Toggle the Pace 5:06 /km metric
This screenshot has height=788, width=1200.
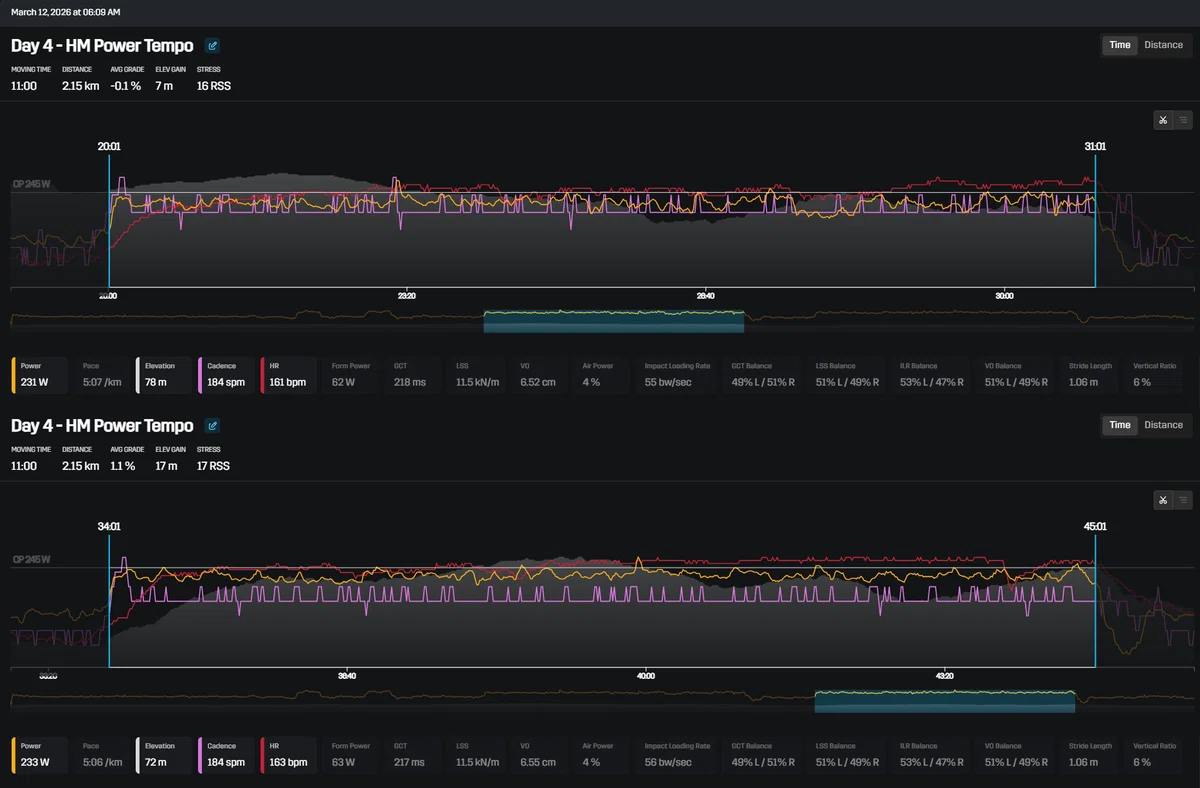click(x=102, y=755)
